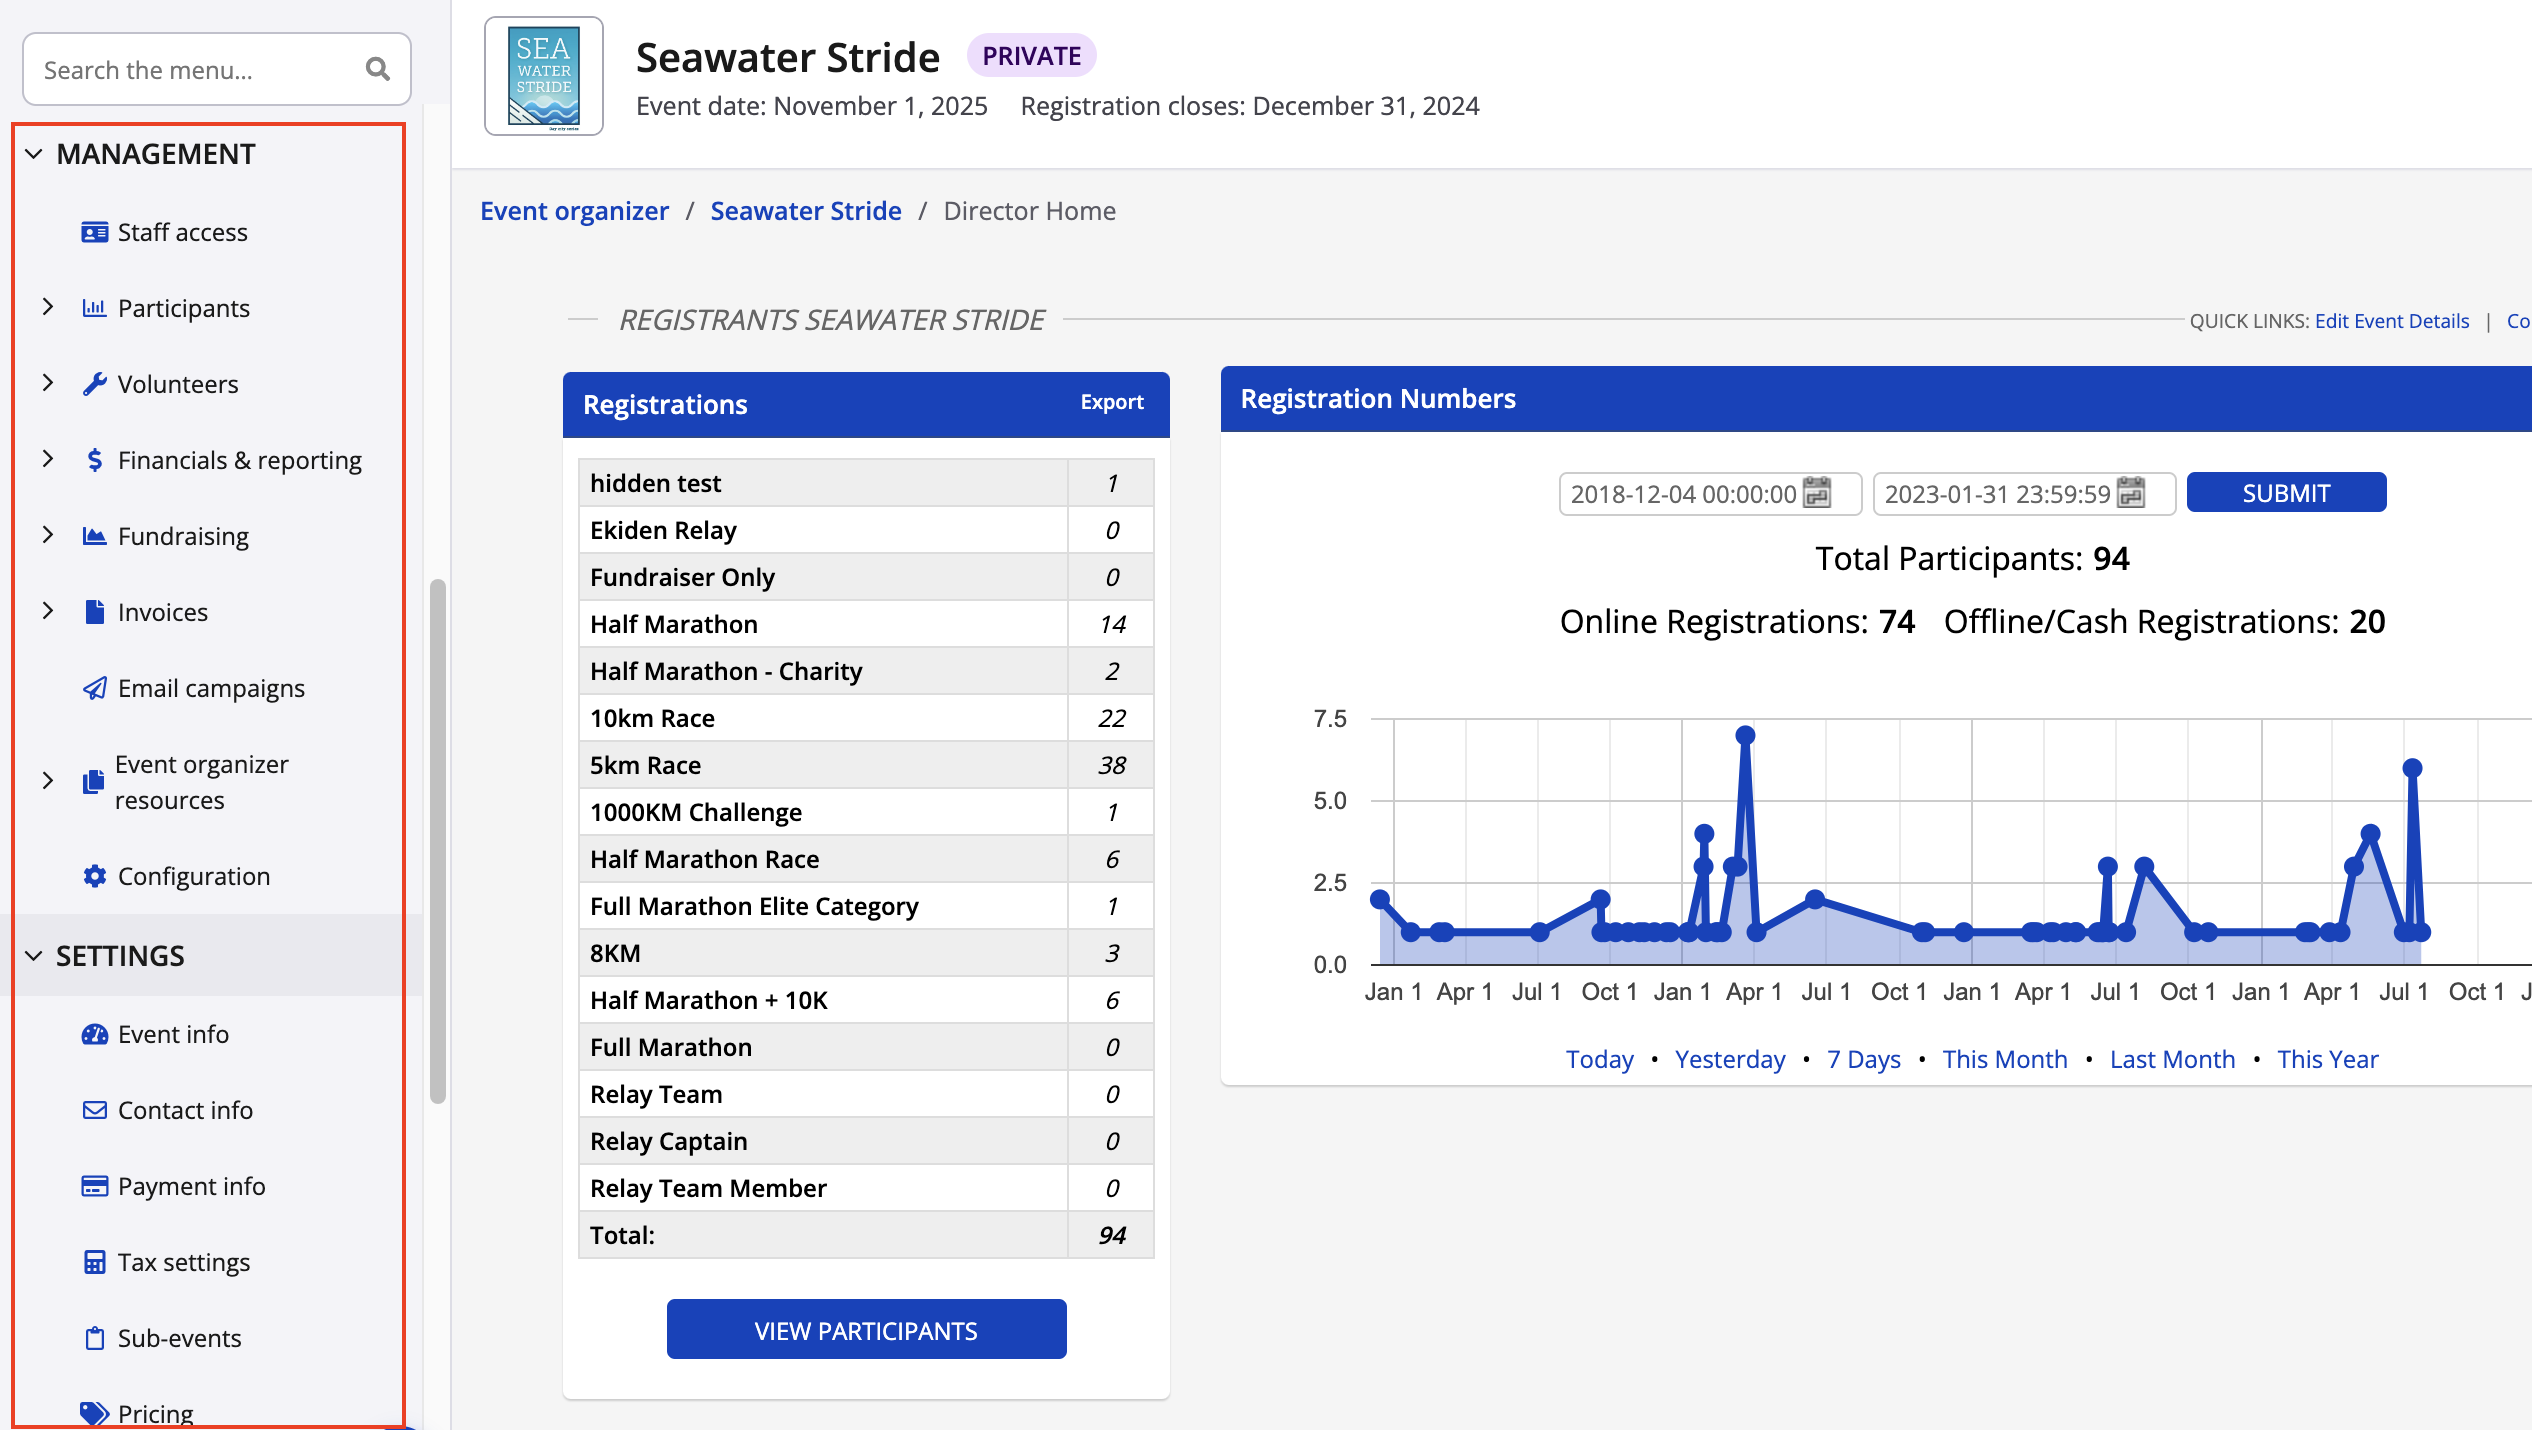The image size is (2532, 1430).
Task: Click the Seawater Stride event logo
Action: click(543, 76)
